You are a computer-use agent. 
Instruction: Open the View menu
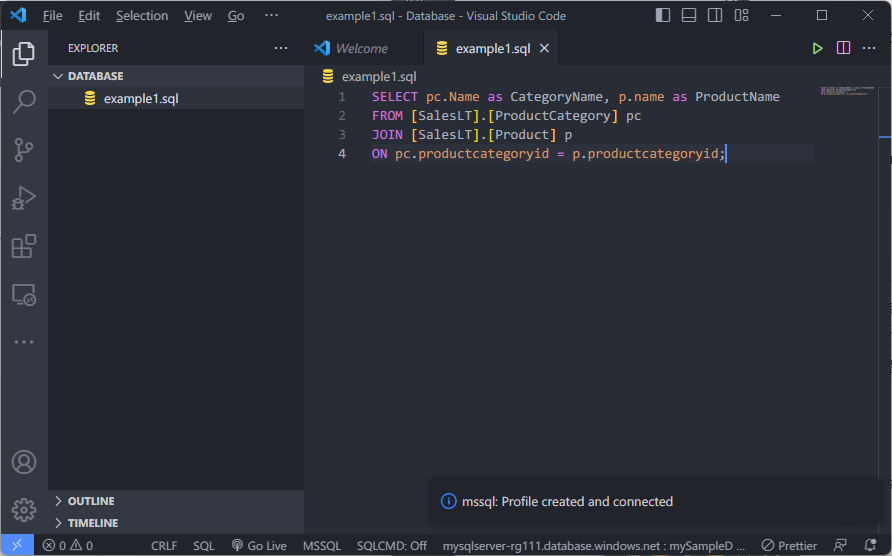197,15
